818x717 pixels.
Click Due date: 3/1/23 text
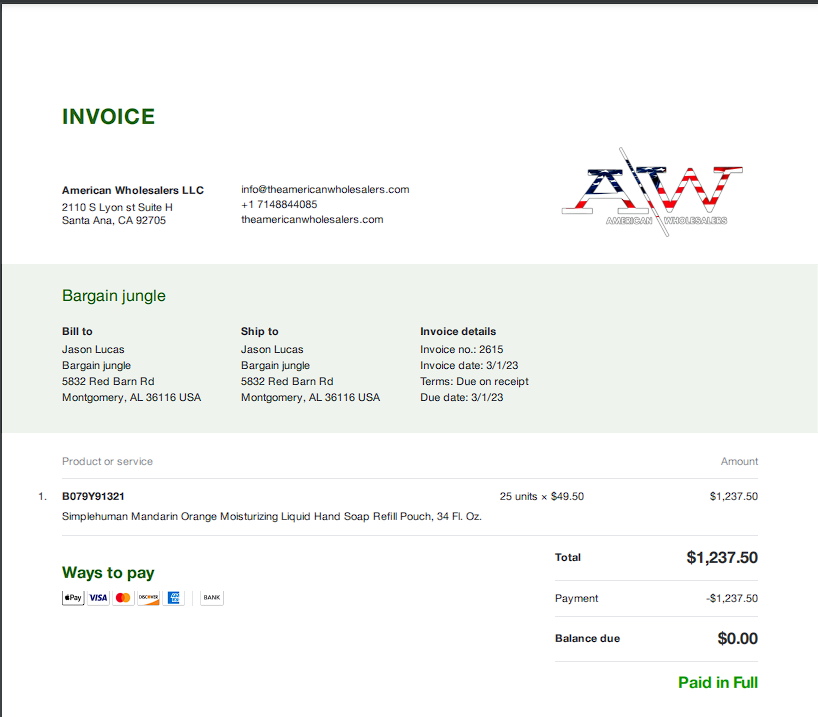tap(462, 398)
